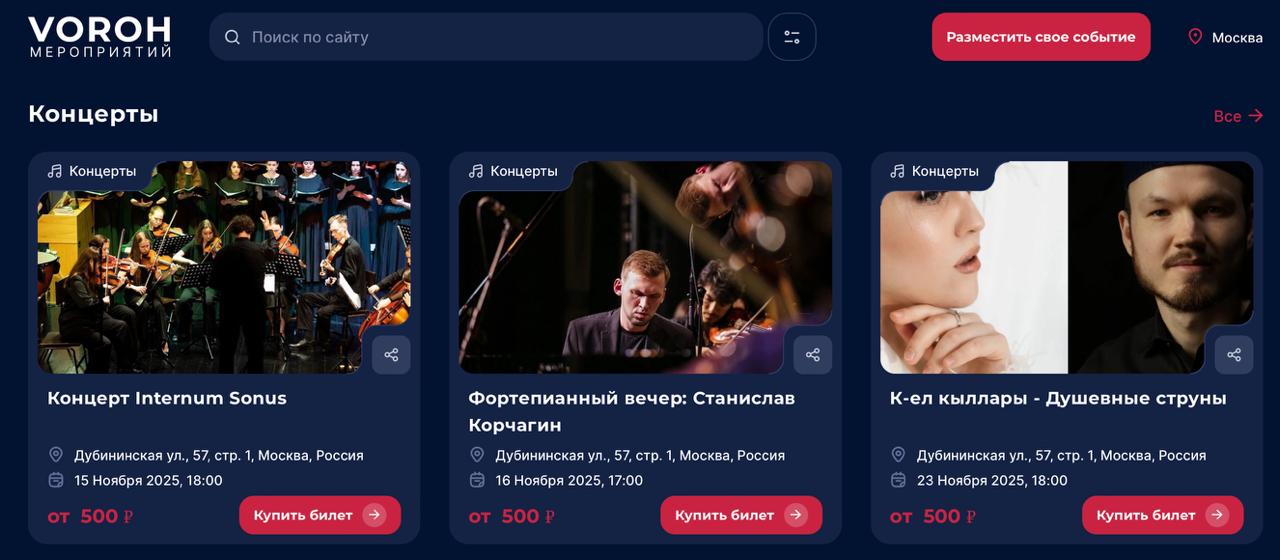Image resolution: width=1280 pixels, height=560 pixels.
Task: Focus the Поиск по сайту search field
Action: coord(486,37)
